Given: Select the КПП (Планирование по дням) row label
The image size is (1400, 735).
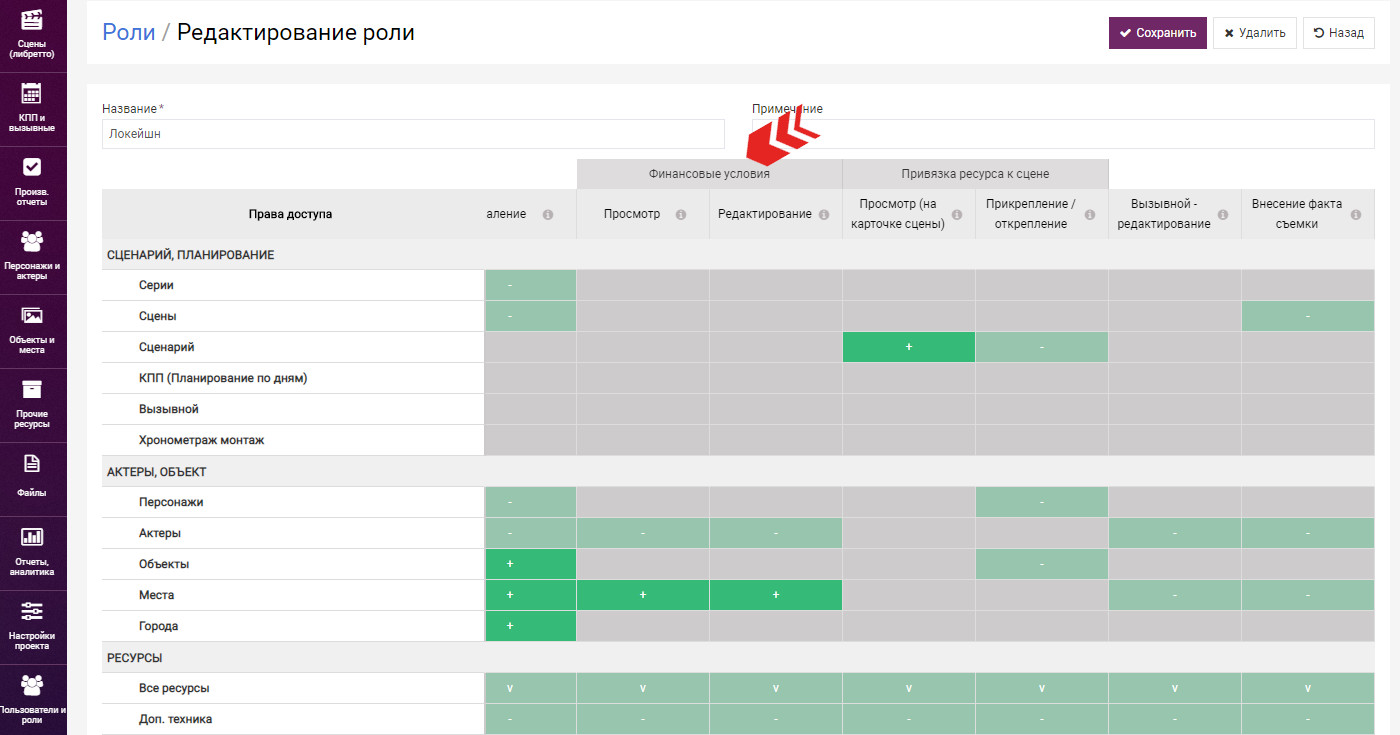Looking at the screenshot, I should [x=222, y=378].
